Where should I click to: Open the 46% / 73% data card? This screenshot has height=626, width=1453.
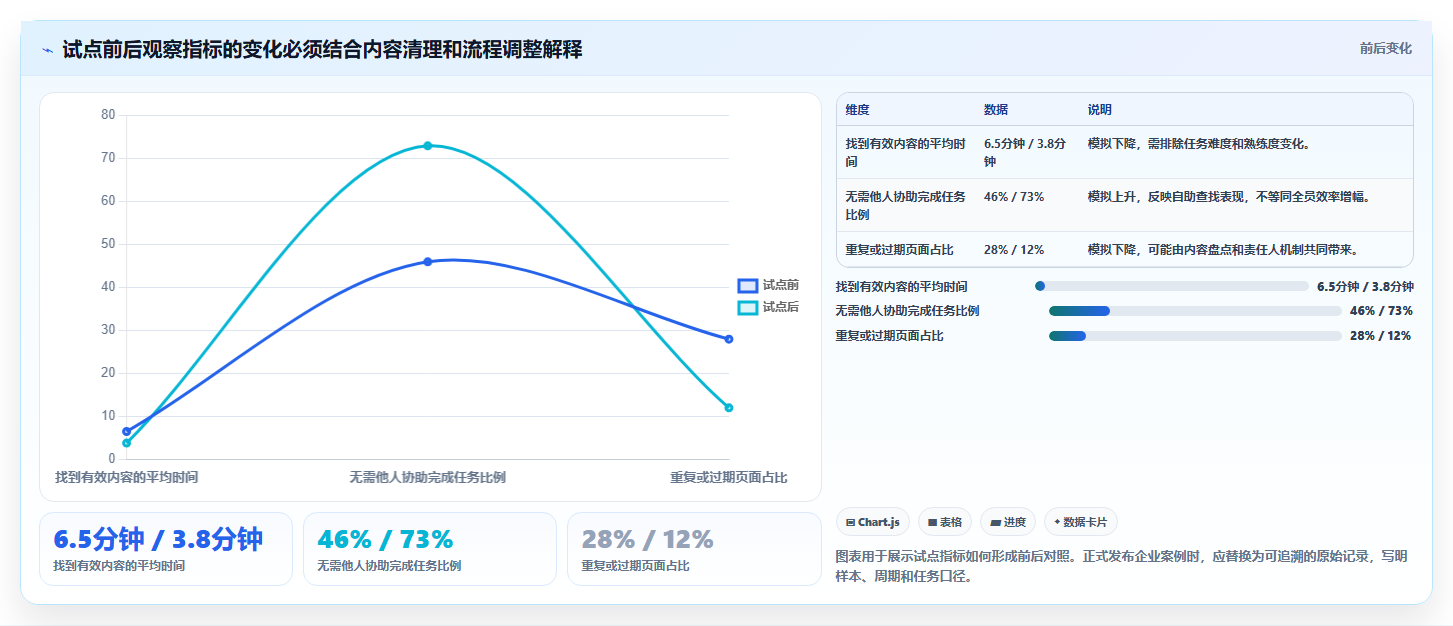430,549
